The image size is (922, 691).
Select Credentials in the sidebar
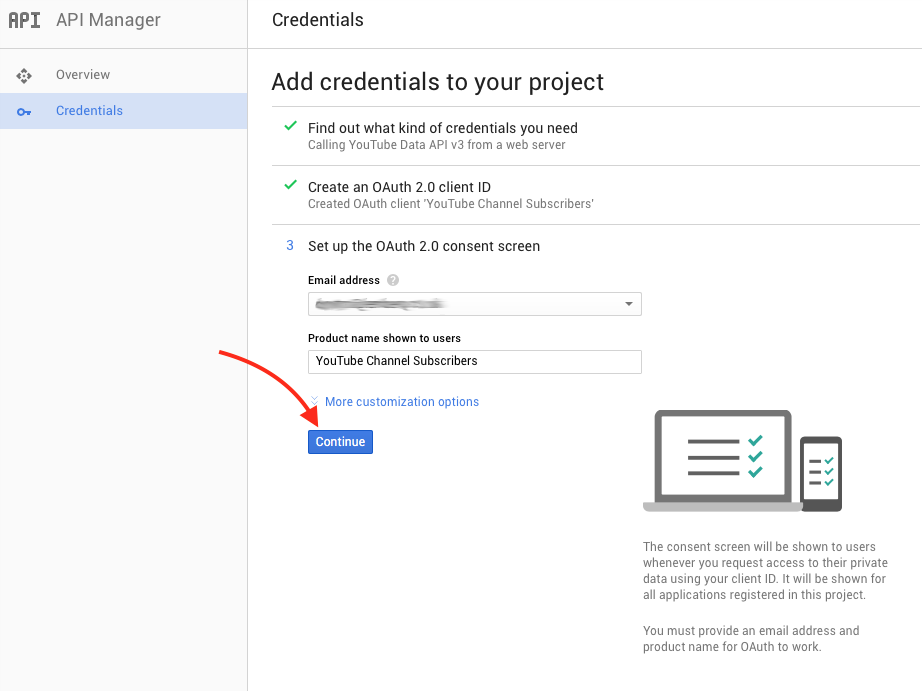pos(123,111)
